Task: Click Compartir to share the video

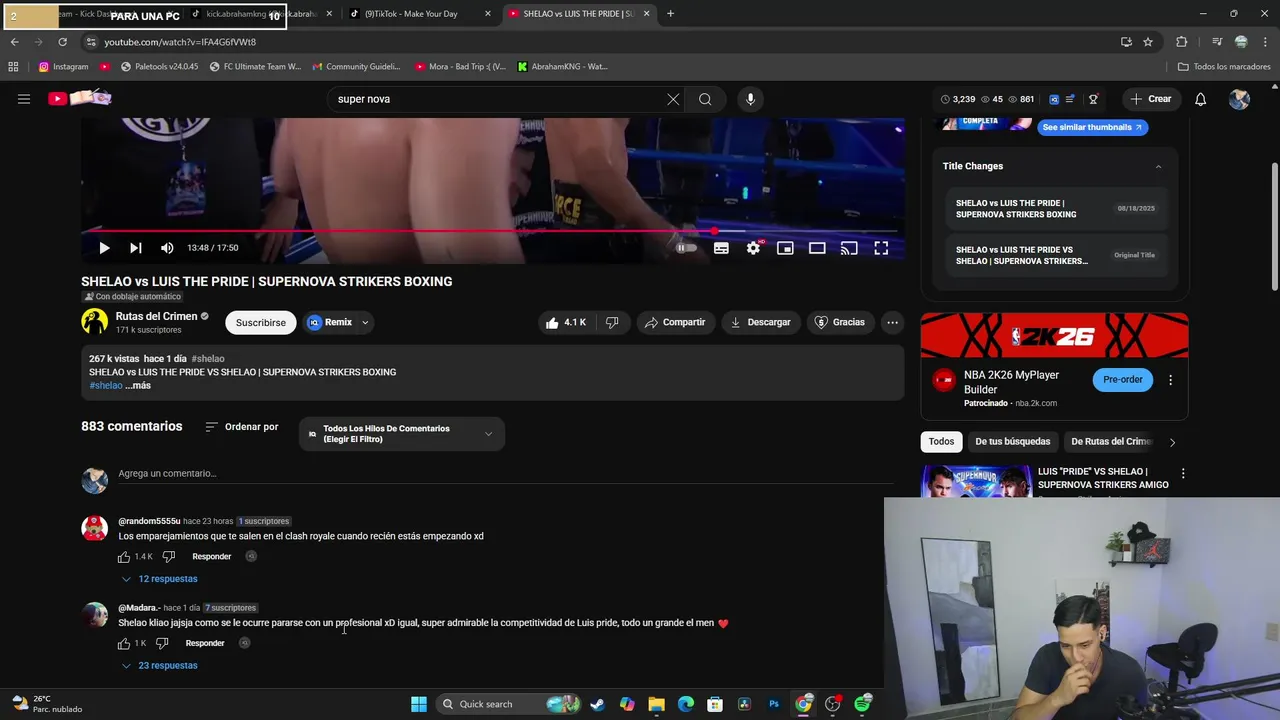Action: (x=675, y=322)
